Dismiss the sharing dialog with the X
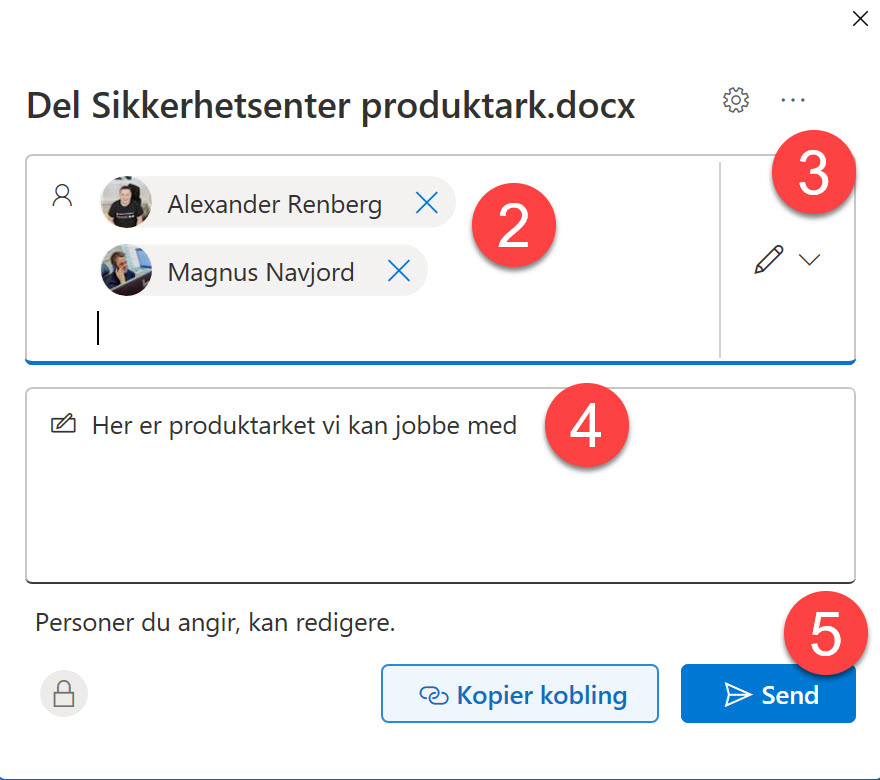 coord(860,18)
